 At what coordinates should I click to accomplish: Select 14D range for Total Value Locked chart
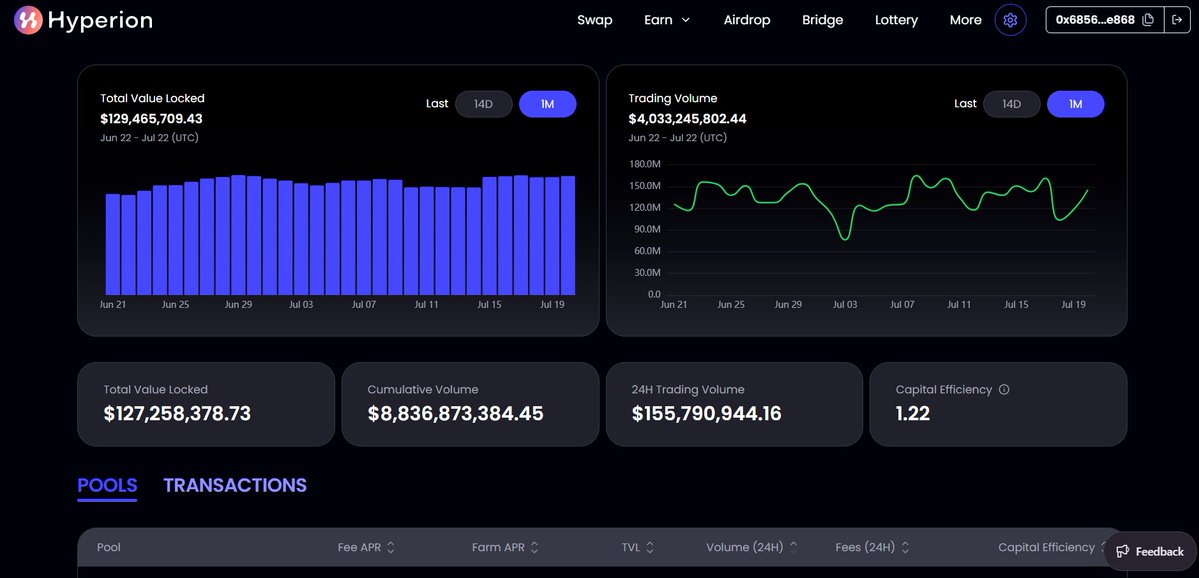(483, 104)
